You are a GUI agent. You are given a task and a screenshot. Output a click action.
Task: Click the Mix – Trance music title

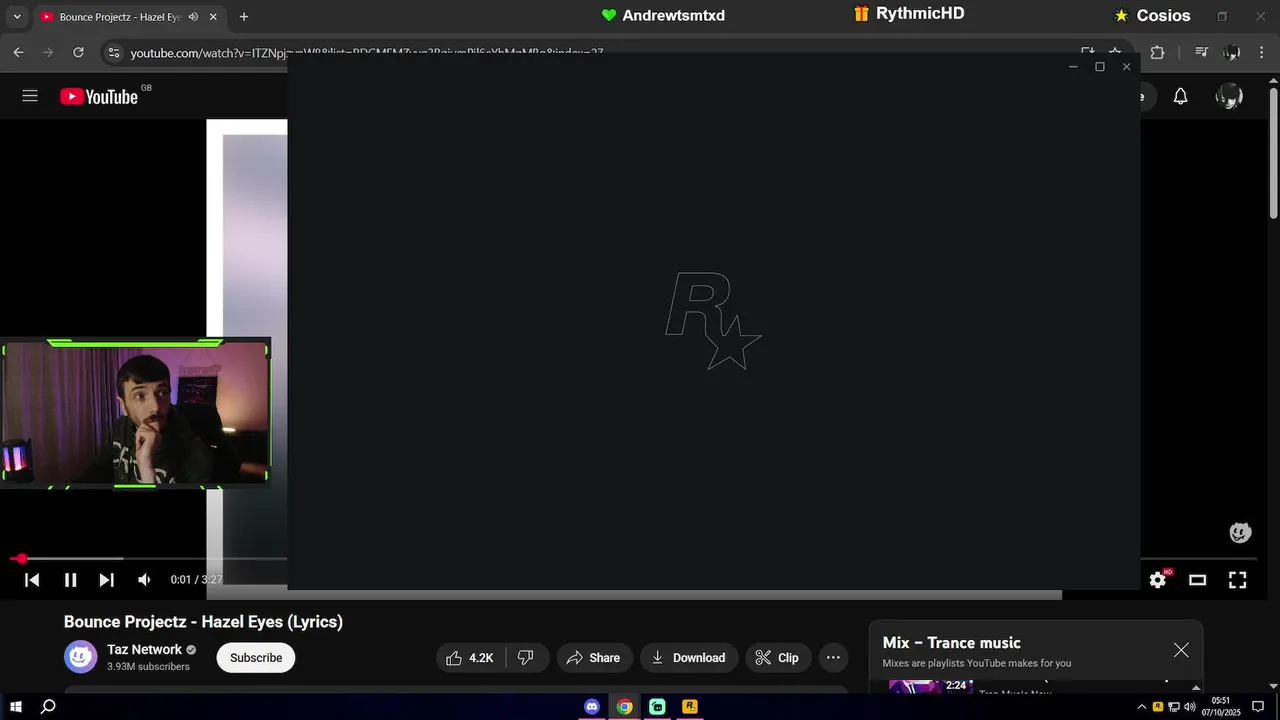click(951, 643)
